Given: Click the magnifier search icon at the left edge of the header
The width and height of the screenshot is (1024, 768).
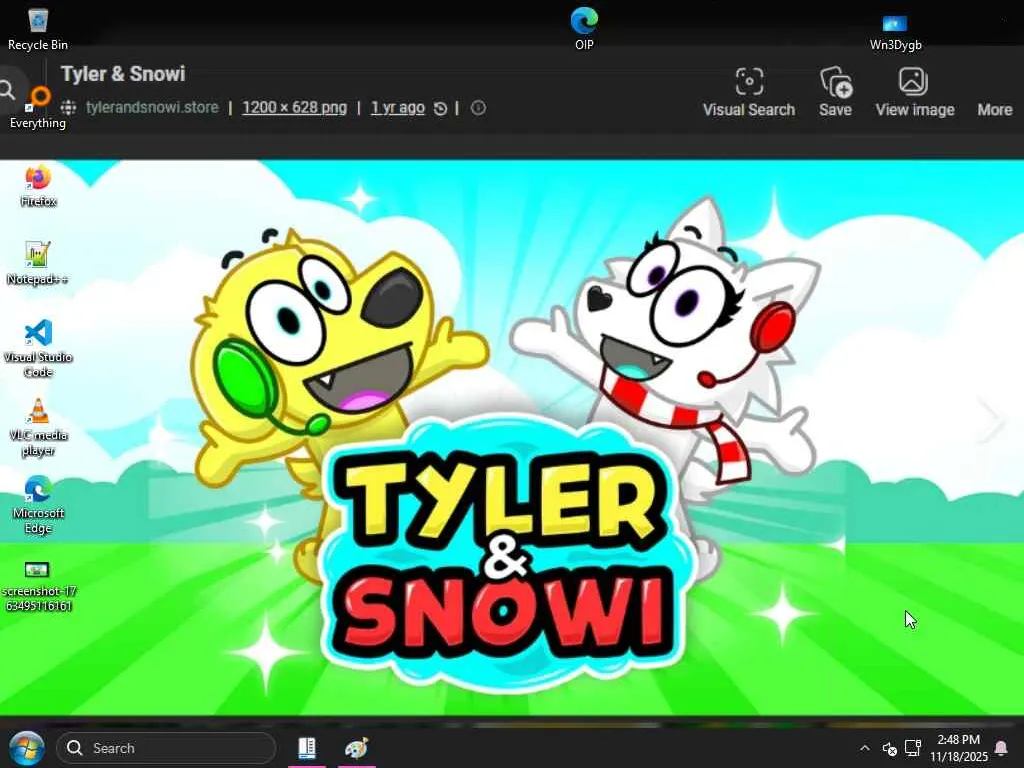Looking at the screenshot, I should pyautogui.click(x=8, y=89).
